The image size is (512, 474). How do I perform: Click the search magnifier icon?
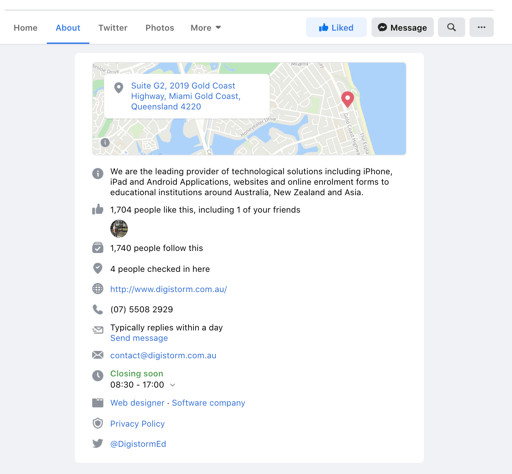tap(451, 27)
